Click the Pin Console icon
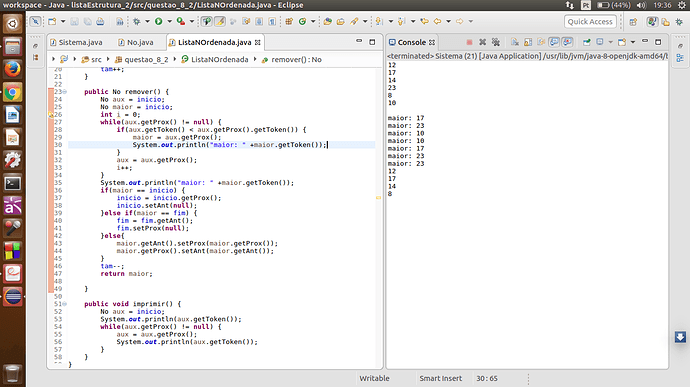The width and height of the screenshot is (690, 387). (x=587, y=42)
